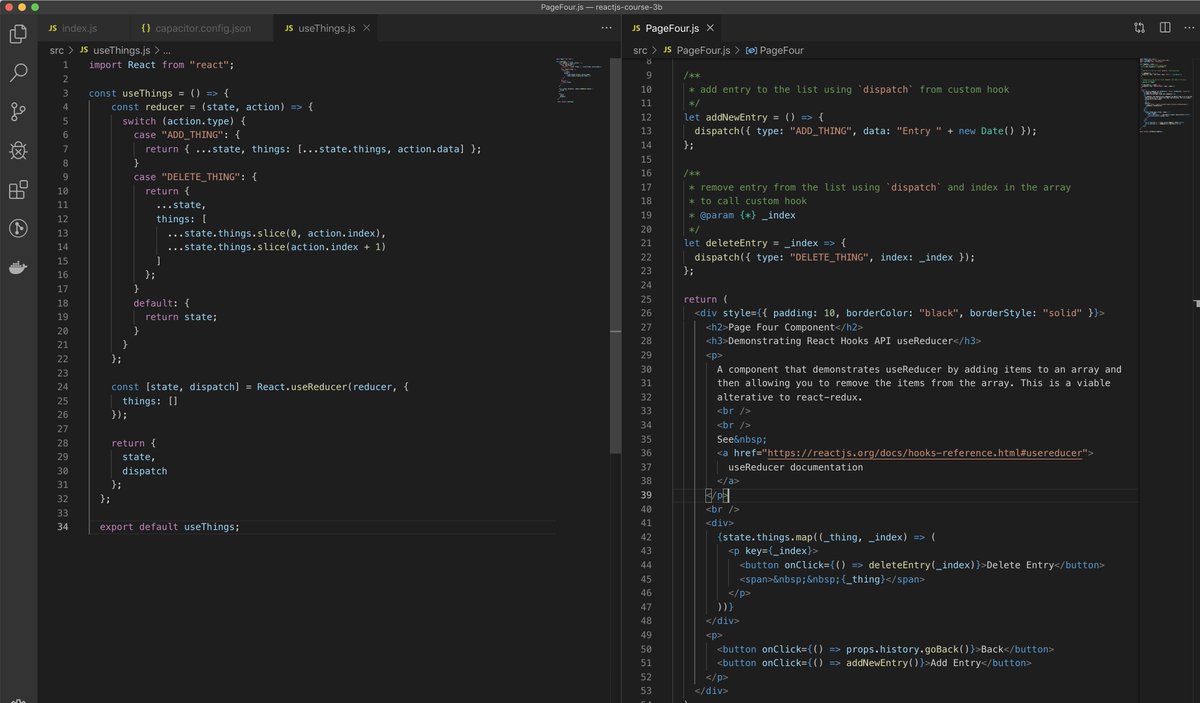Click the braces icon on capacitor.config.json tab
Screen dimensions: 1200x703
pos(147,29)
